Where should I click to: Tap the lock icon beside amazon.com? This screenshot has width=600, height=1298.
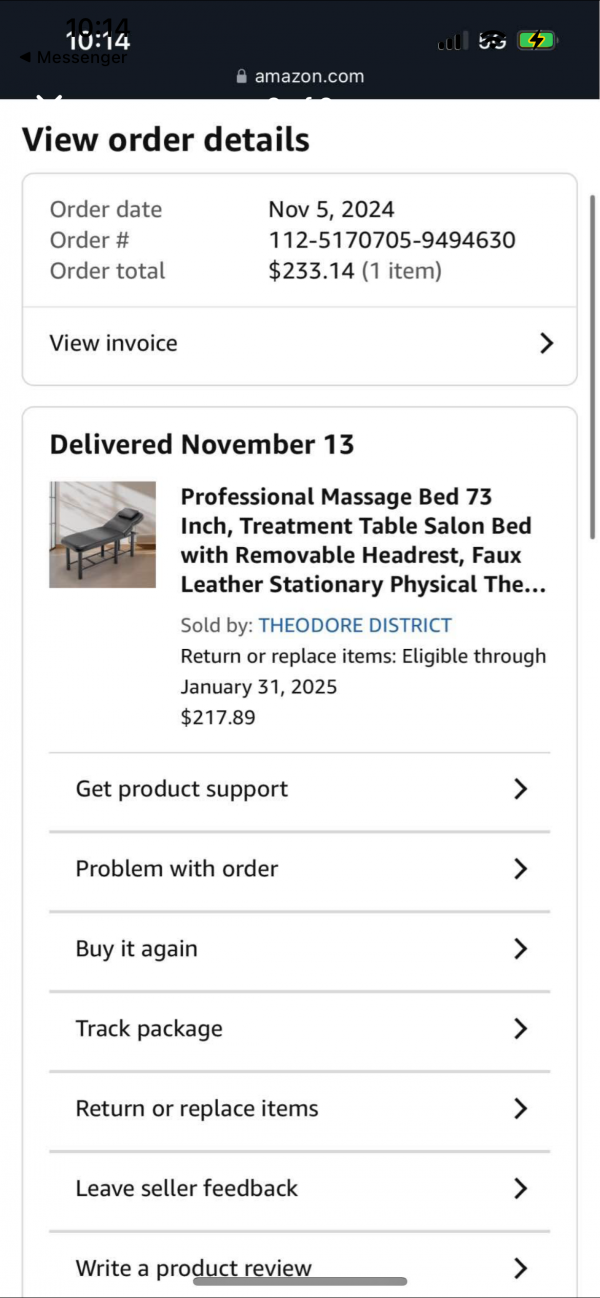tap(241, 77)
